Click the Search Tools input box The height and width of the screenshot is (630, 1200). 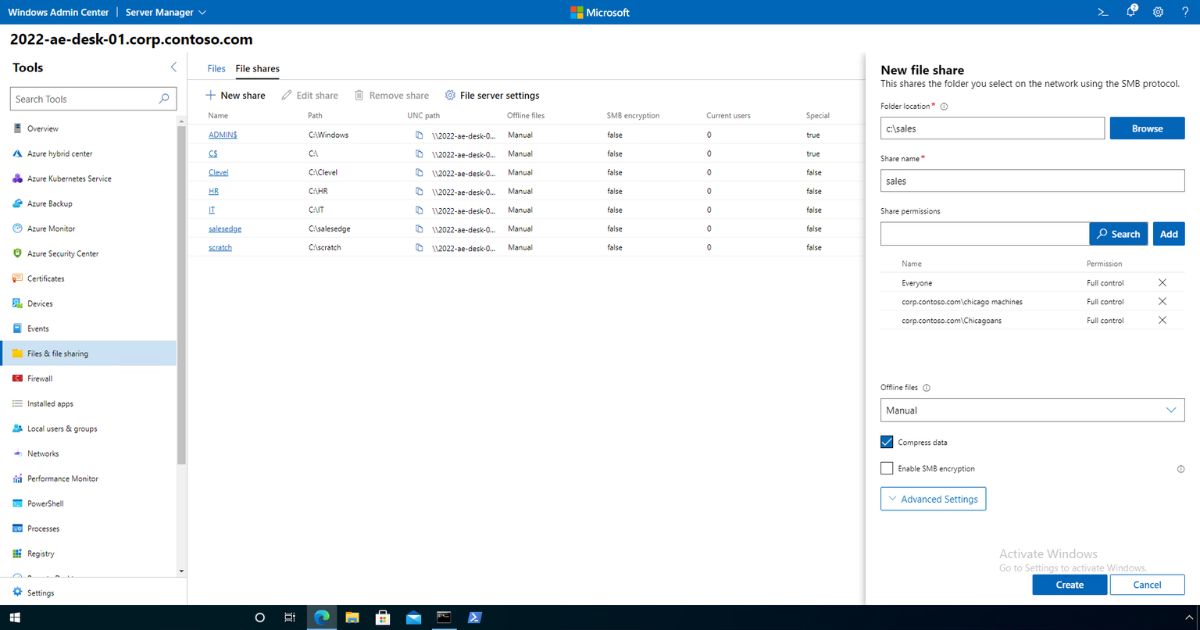tap(93, 99)
